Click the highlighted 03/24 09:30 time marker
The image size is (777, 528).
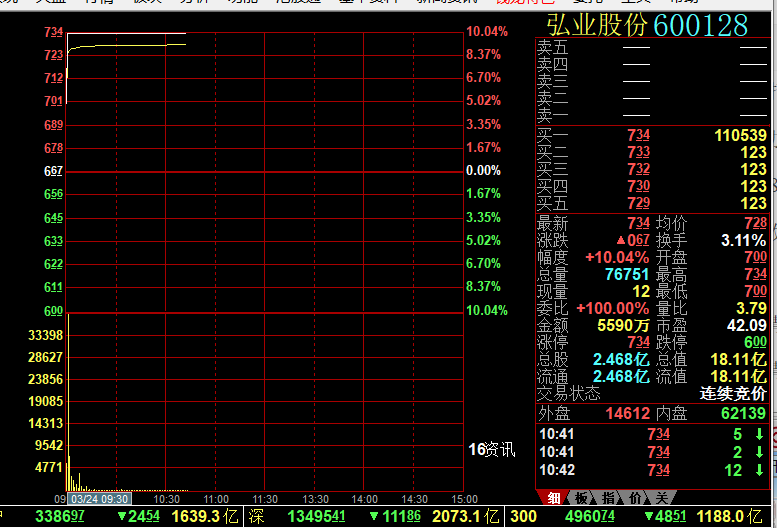pyautogui.click(x=100, y=499)
